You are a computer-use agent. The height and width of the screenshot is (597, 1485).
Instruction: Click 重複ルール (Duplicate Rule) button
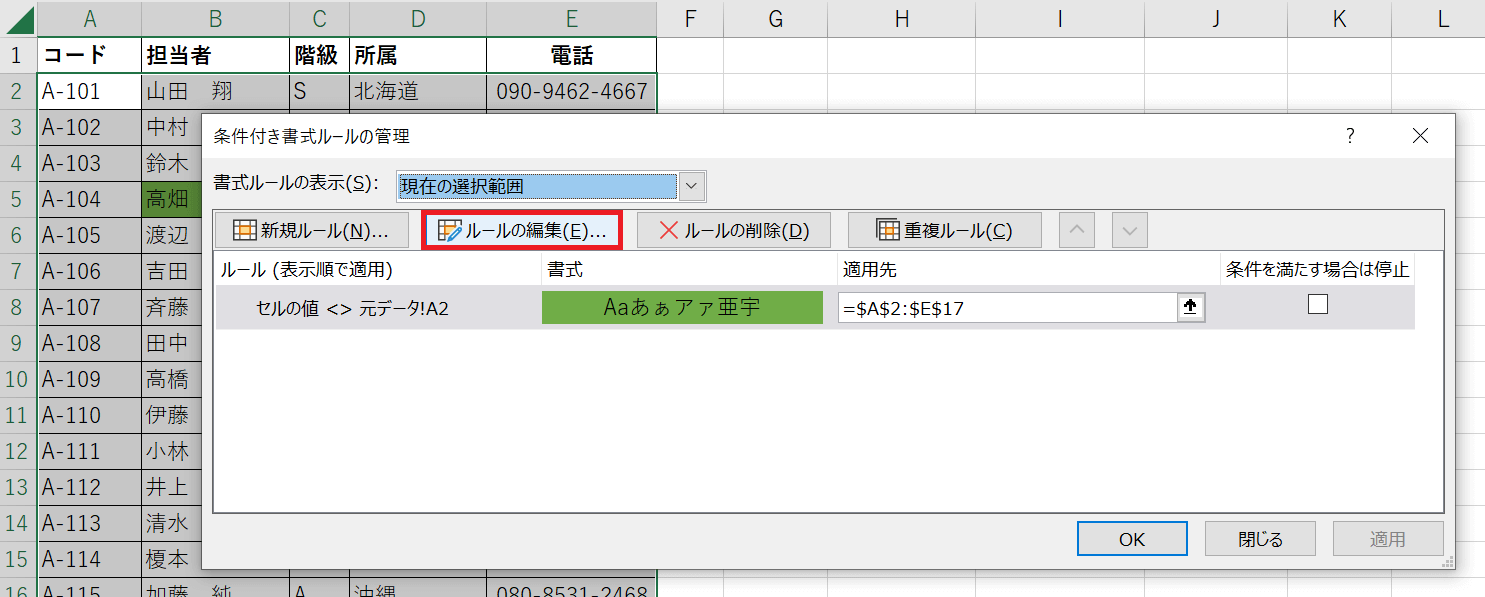tap(945, 231)
